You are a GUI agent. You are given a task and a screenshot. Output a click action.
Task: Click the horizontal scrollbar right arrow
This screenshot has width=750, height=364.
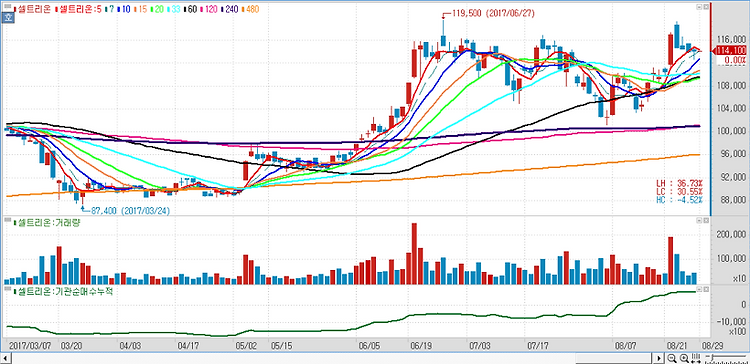coord(659,358)
